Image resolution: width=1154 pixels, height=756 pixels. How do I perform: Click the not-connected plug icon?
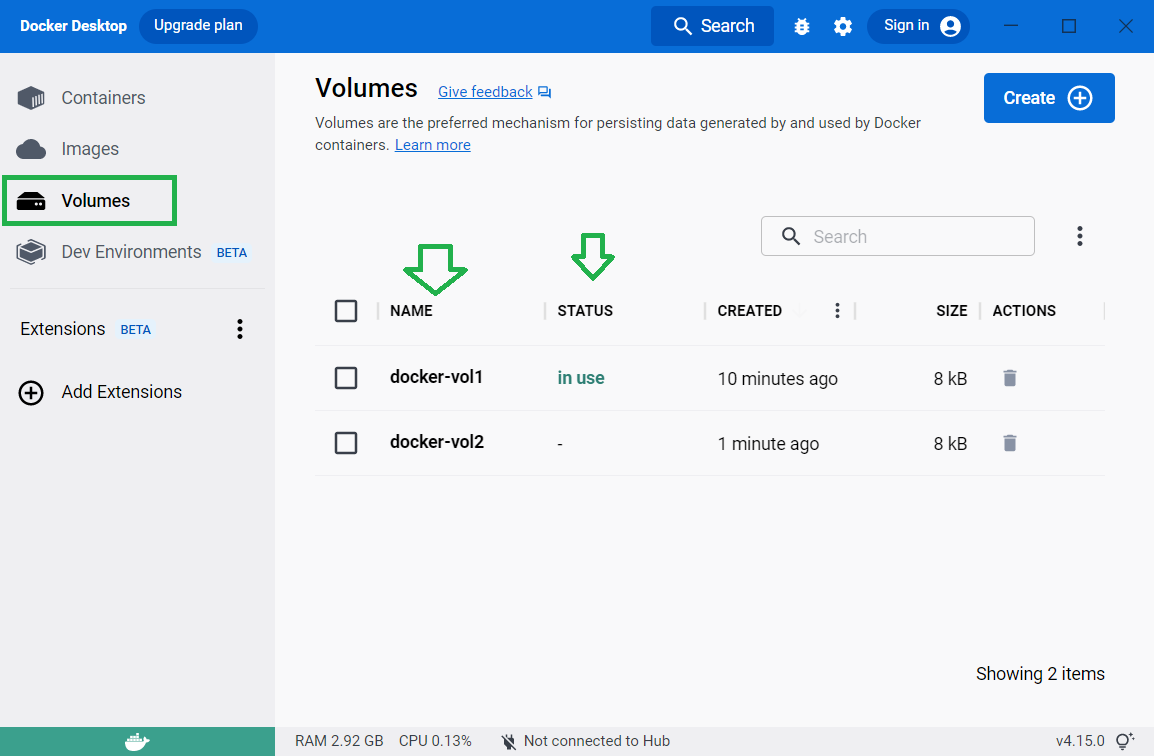(509, 741)
